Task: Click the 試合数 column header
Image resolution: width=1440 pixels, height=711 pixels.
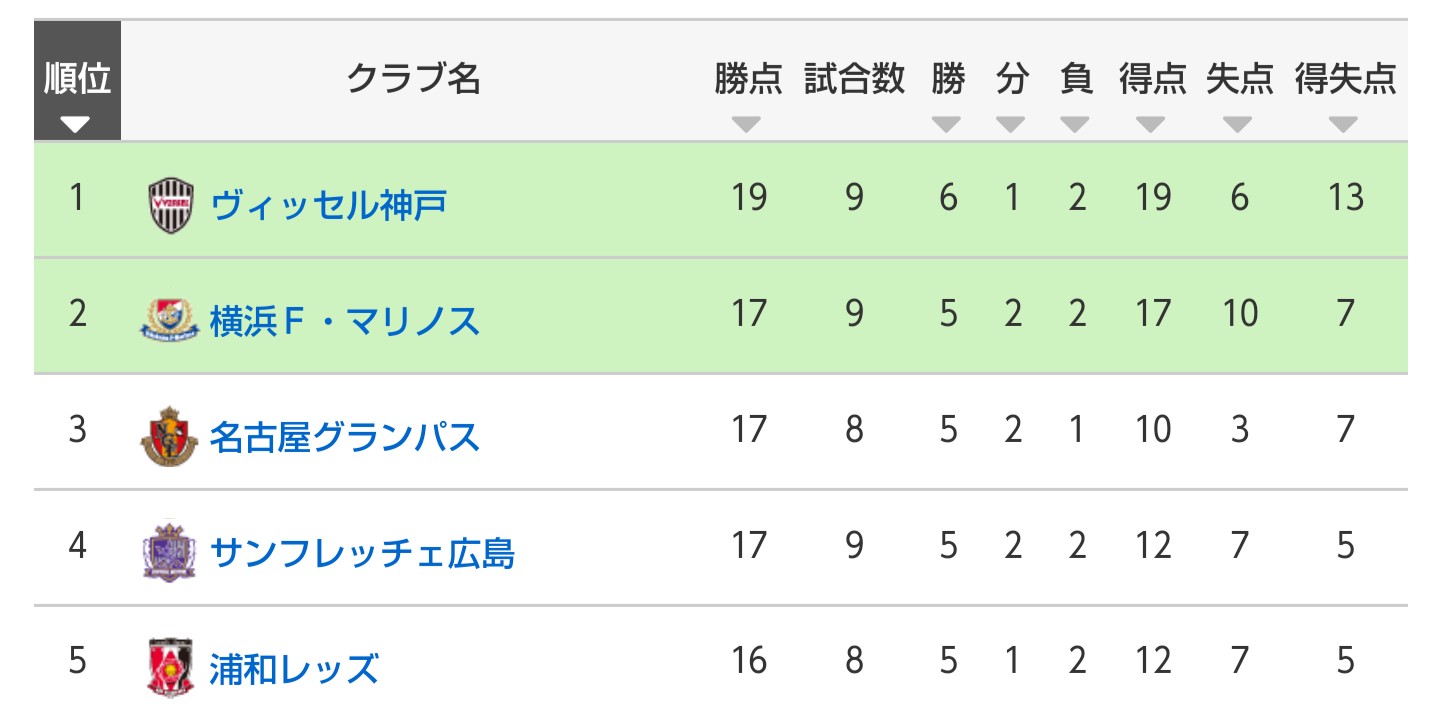Action: (854, 78)
